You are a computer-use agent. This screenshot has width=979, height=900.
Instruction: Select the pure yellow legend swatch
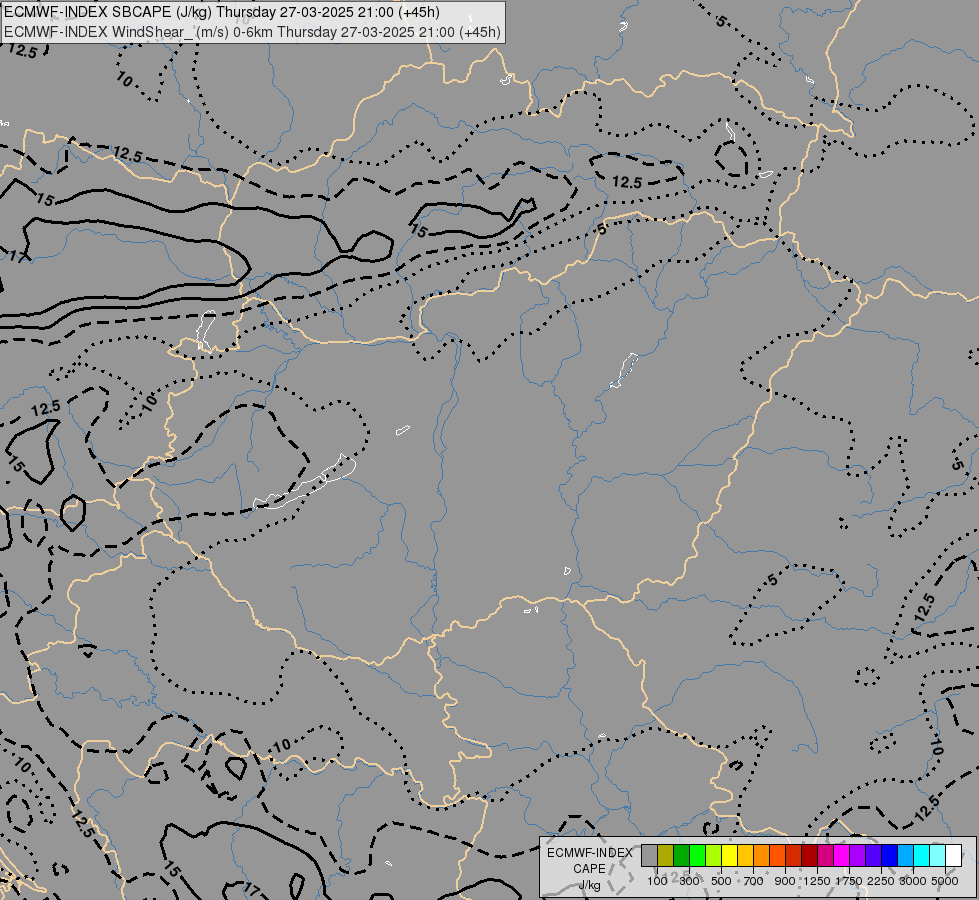[x=729, y=856]
